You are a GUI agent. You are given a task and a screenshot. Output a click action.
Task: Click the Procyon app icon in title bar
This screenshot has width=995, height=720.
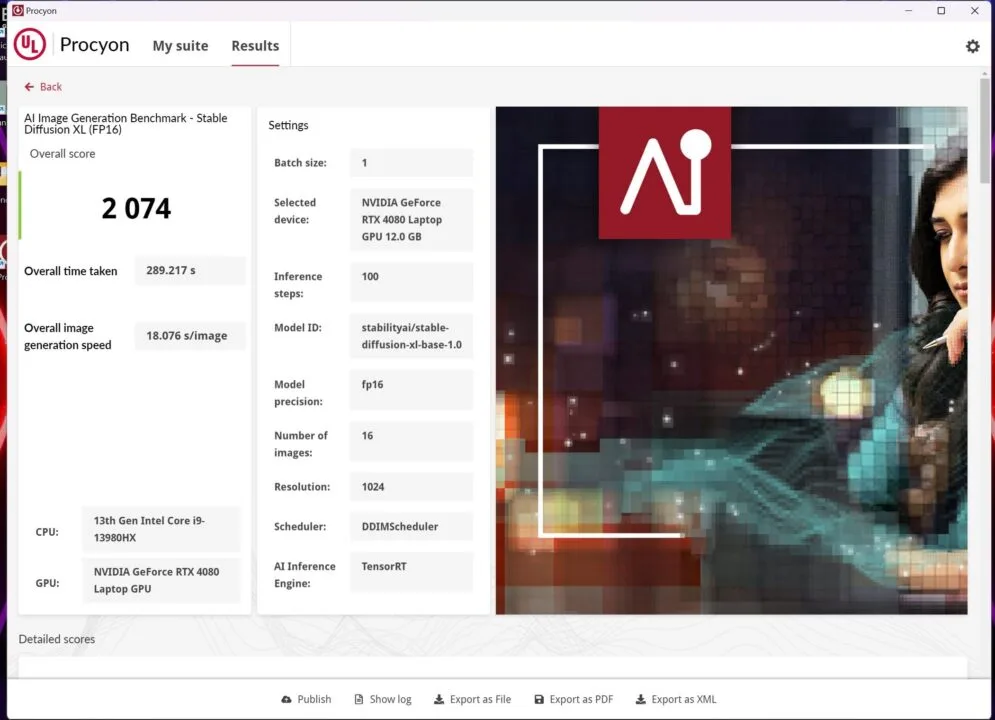[x=16, y=11]
